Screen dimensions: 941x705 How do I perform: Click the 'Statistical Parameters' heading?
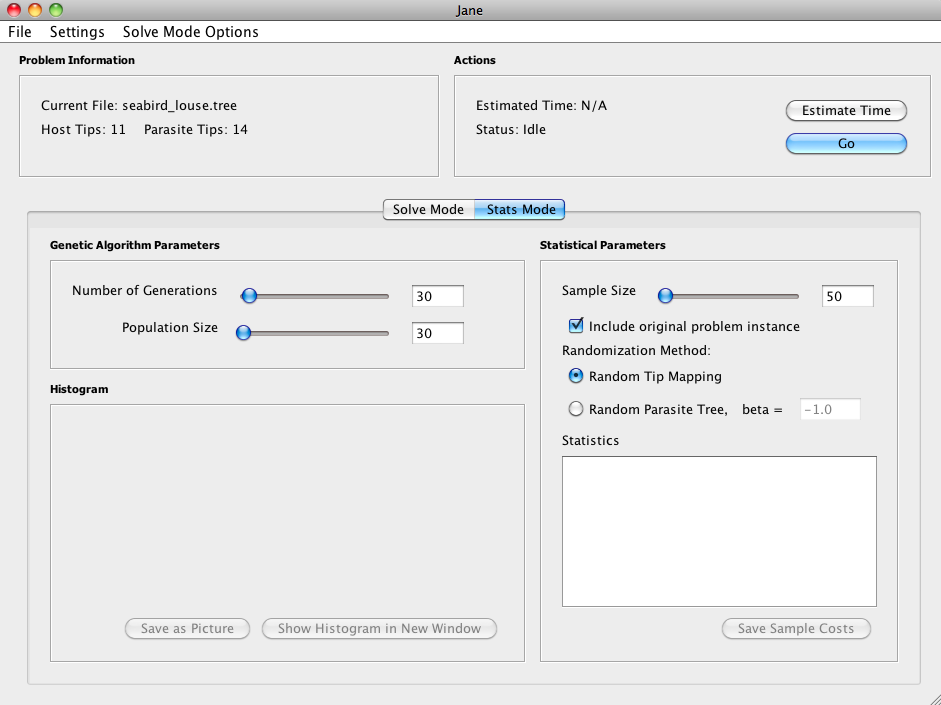click(x=603, y=245)
